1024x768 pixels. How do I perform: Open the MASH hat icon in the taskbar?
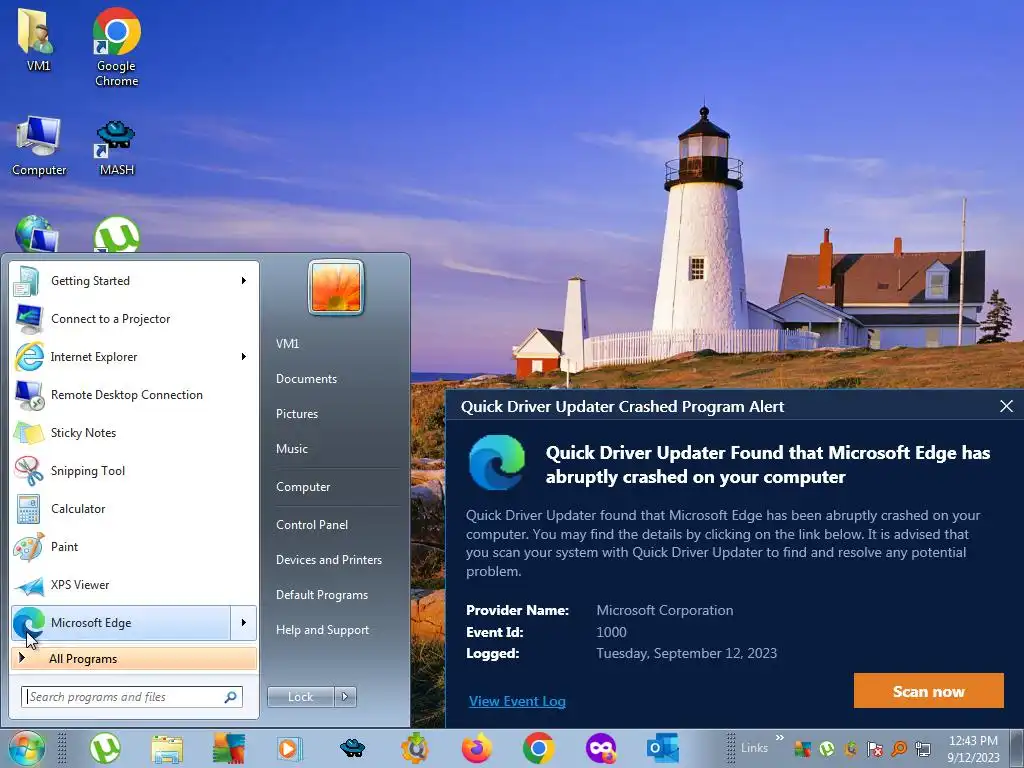352,747
